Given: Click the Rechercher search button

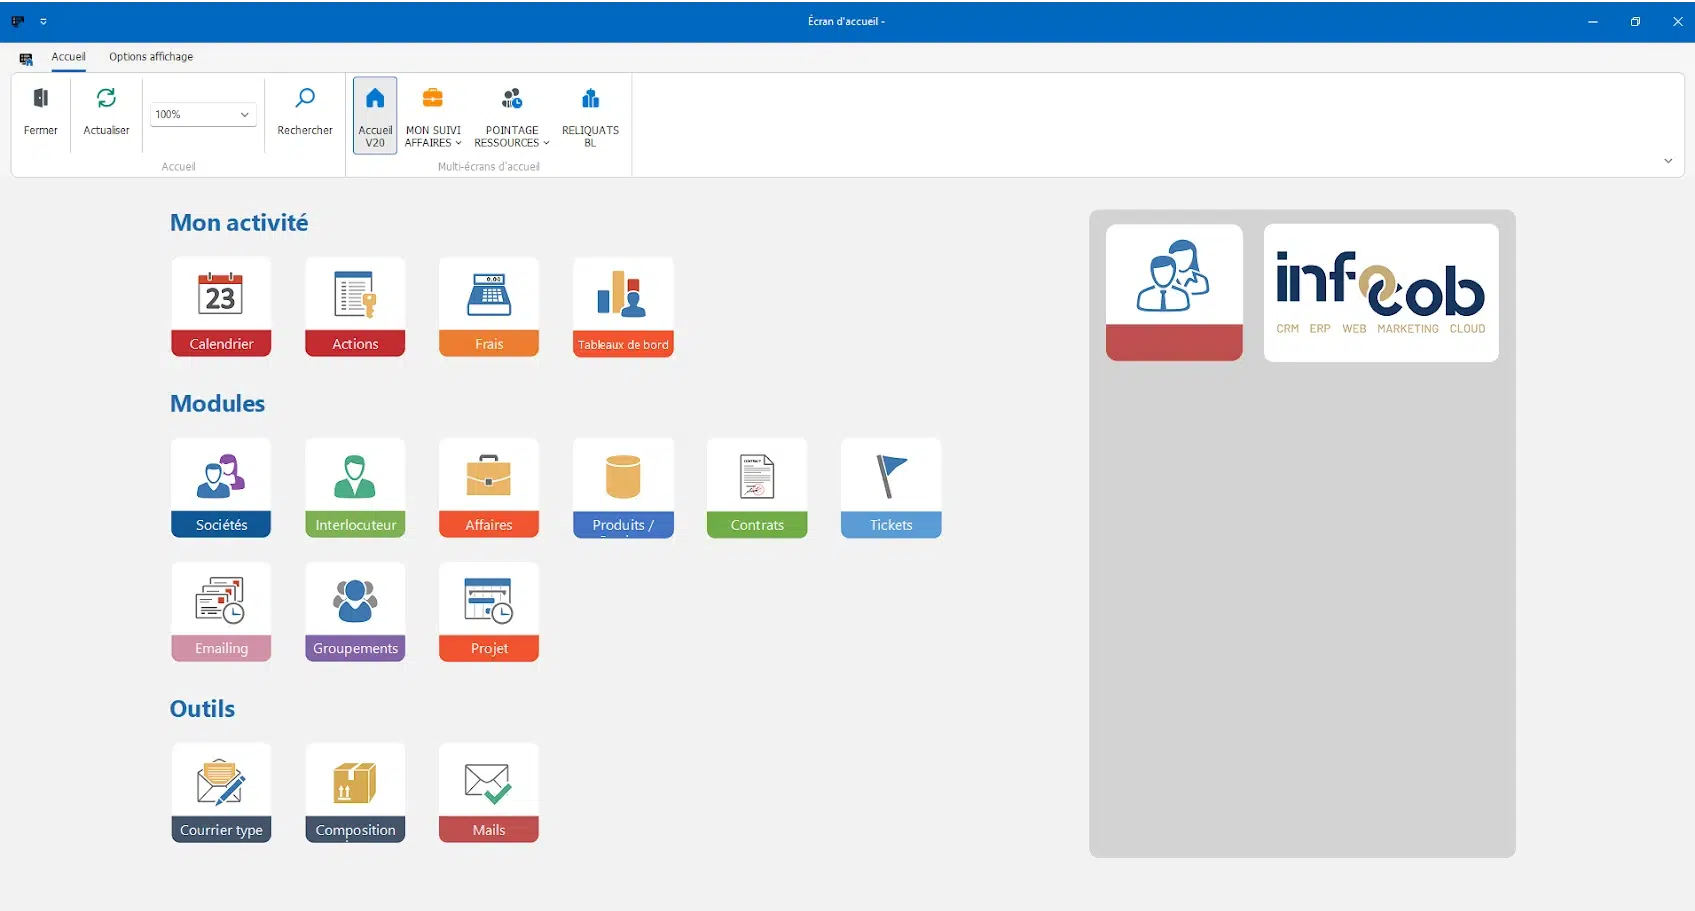Looking at the screenshot, I should tap(305, 112).
